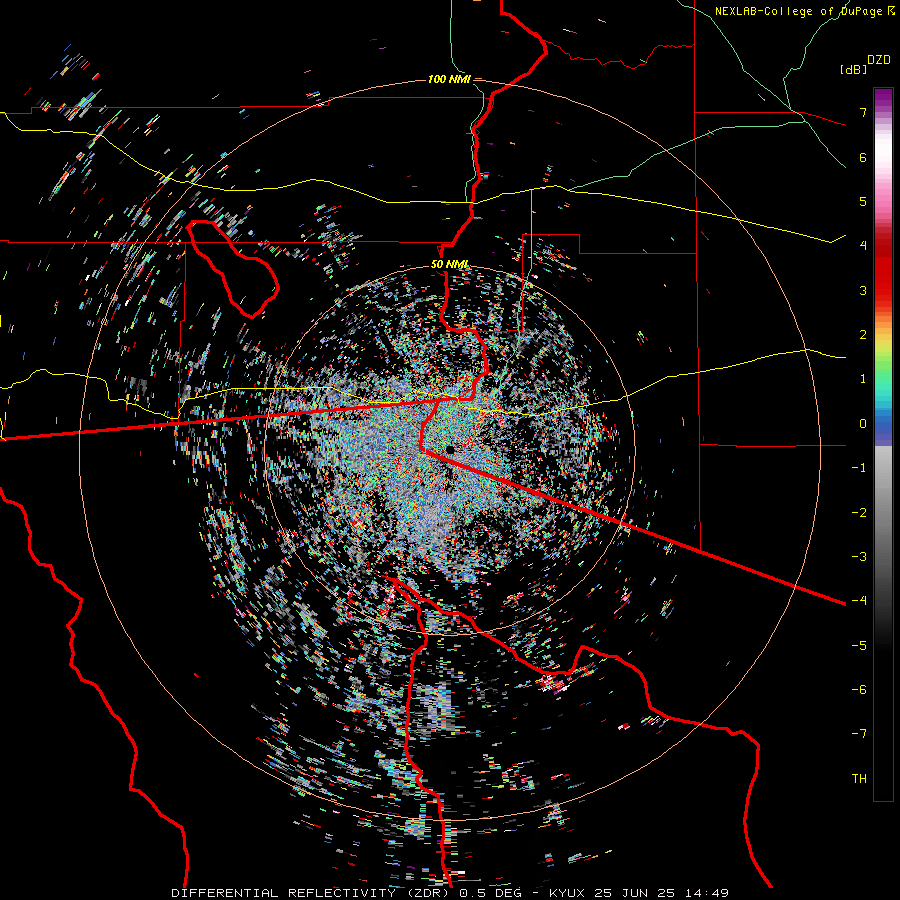This screenshot has width=900, height=900.
Task: Click the DZD legend title
Action: click(879, 60)
